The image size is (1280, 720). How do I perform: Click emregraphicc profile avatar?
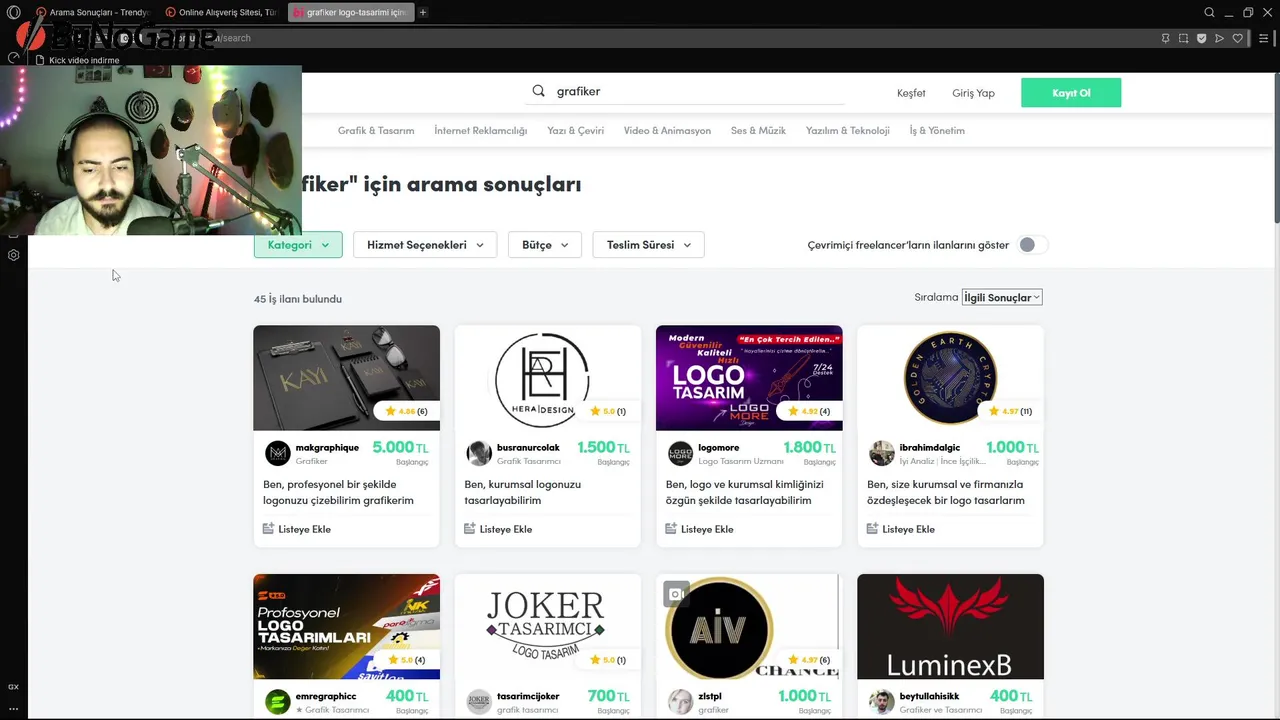(x=277, y=701)
